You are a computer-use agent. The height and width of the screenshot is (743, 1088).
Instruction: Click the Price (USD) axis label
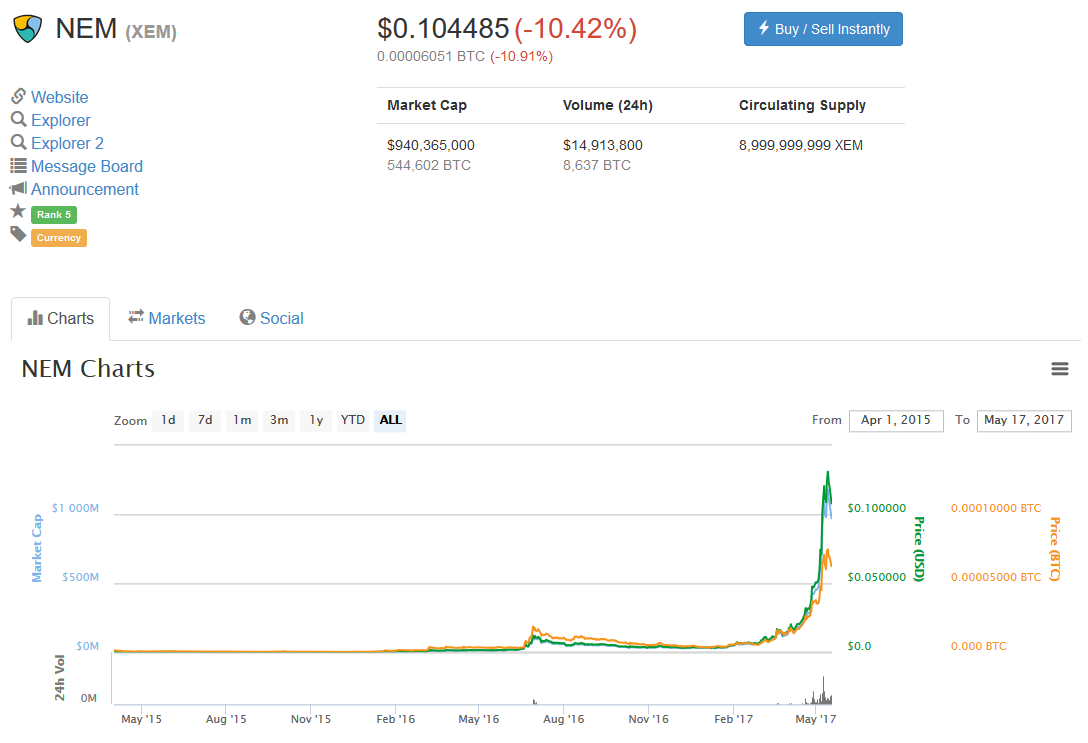[x=919, y=549]
